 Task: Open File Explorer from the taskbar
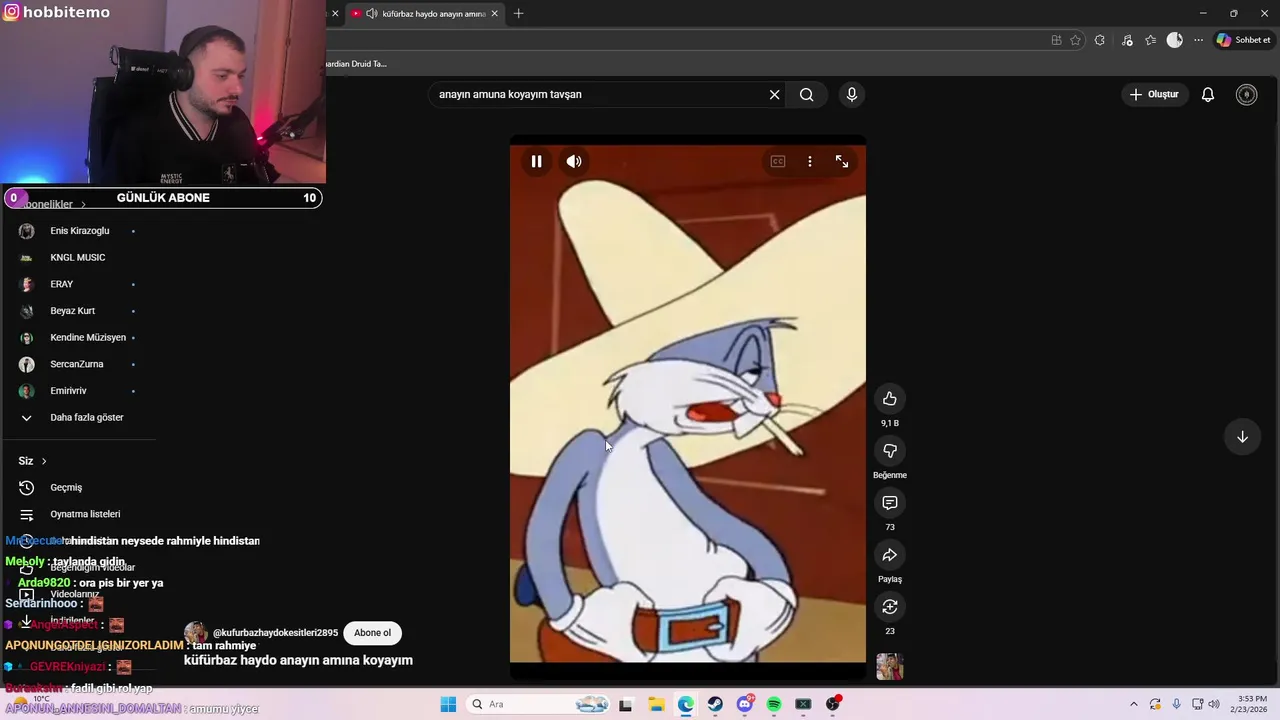pyautogui.click(x=656, y=704)
